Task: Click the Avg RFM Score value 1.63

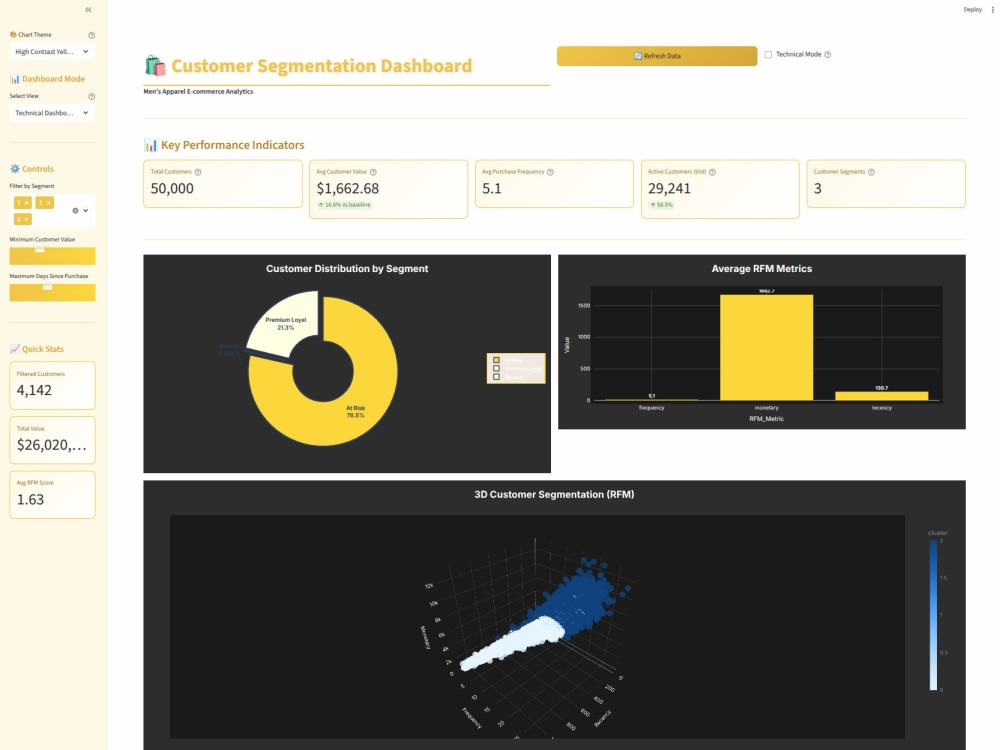Action: pos(31,499)
